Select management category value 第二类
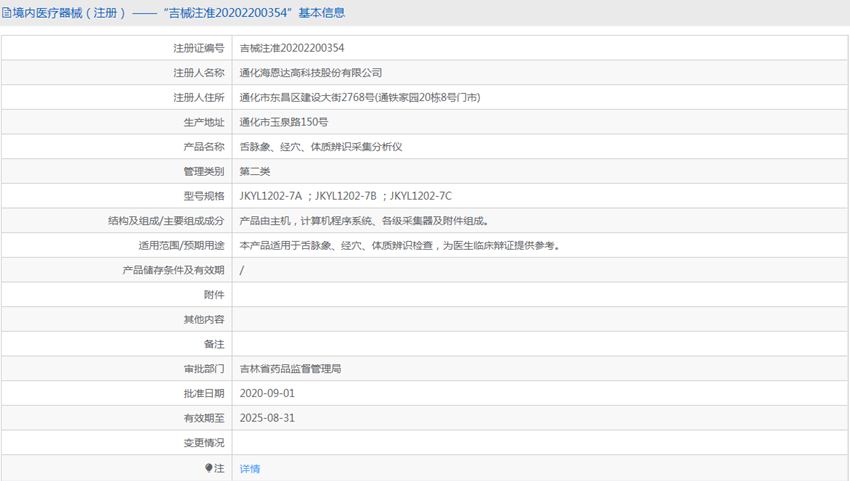Viewport: 850px width, 481px height. [255, 171]
